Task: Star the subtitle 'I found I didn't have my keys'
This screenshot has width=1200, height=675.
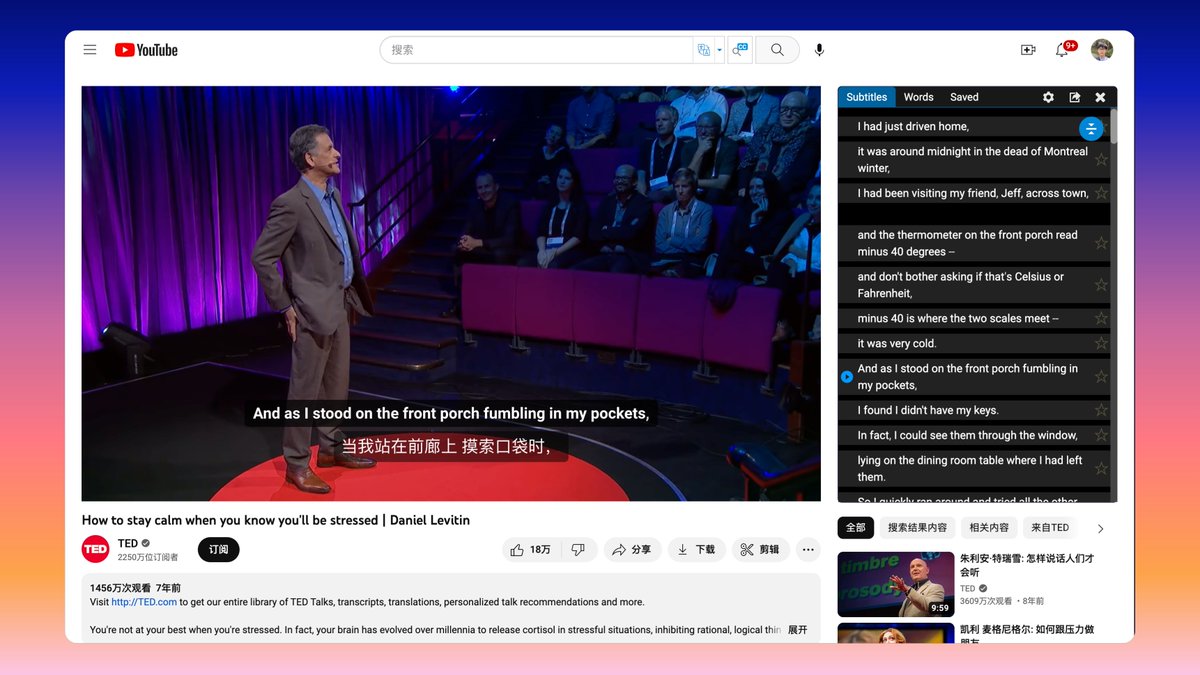Action: click(x=1103, y=410)
